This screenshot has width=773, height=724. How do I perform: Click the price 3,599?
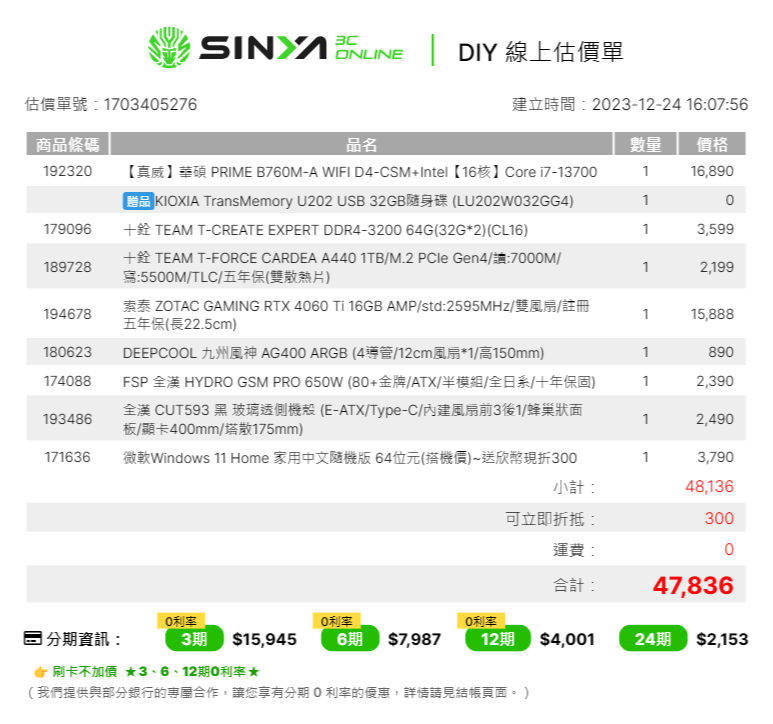(715, 229)
